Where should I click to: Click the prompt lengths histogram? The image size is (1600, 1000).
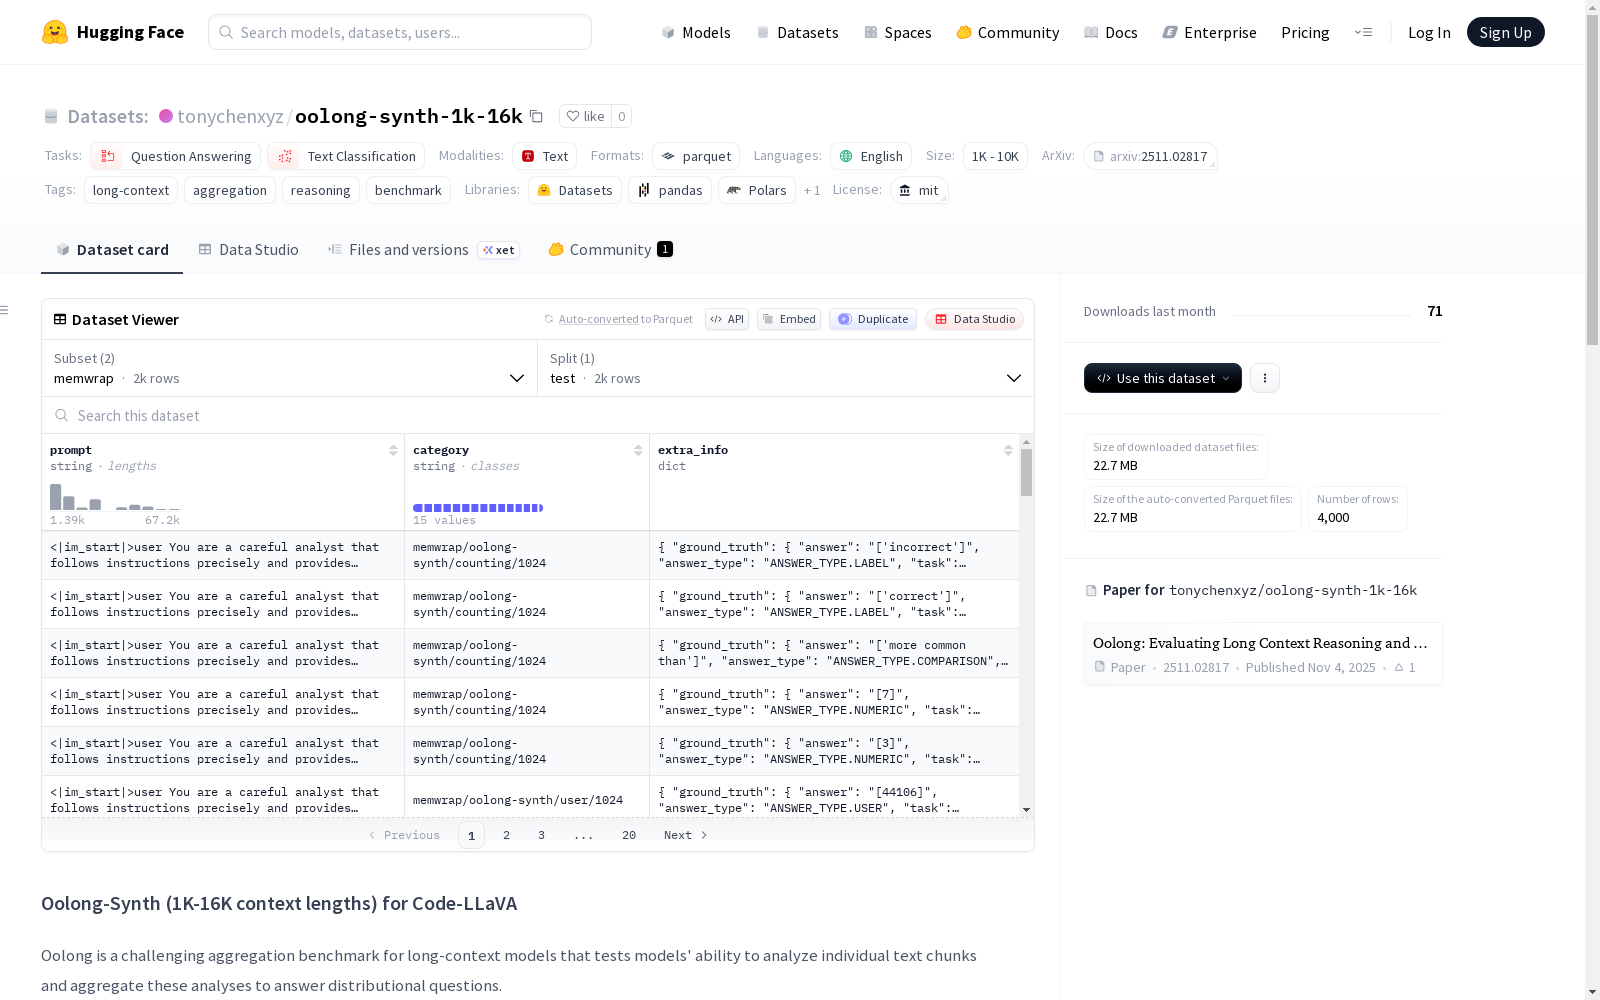pos(115,496)
